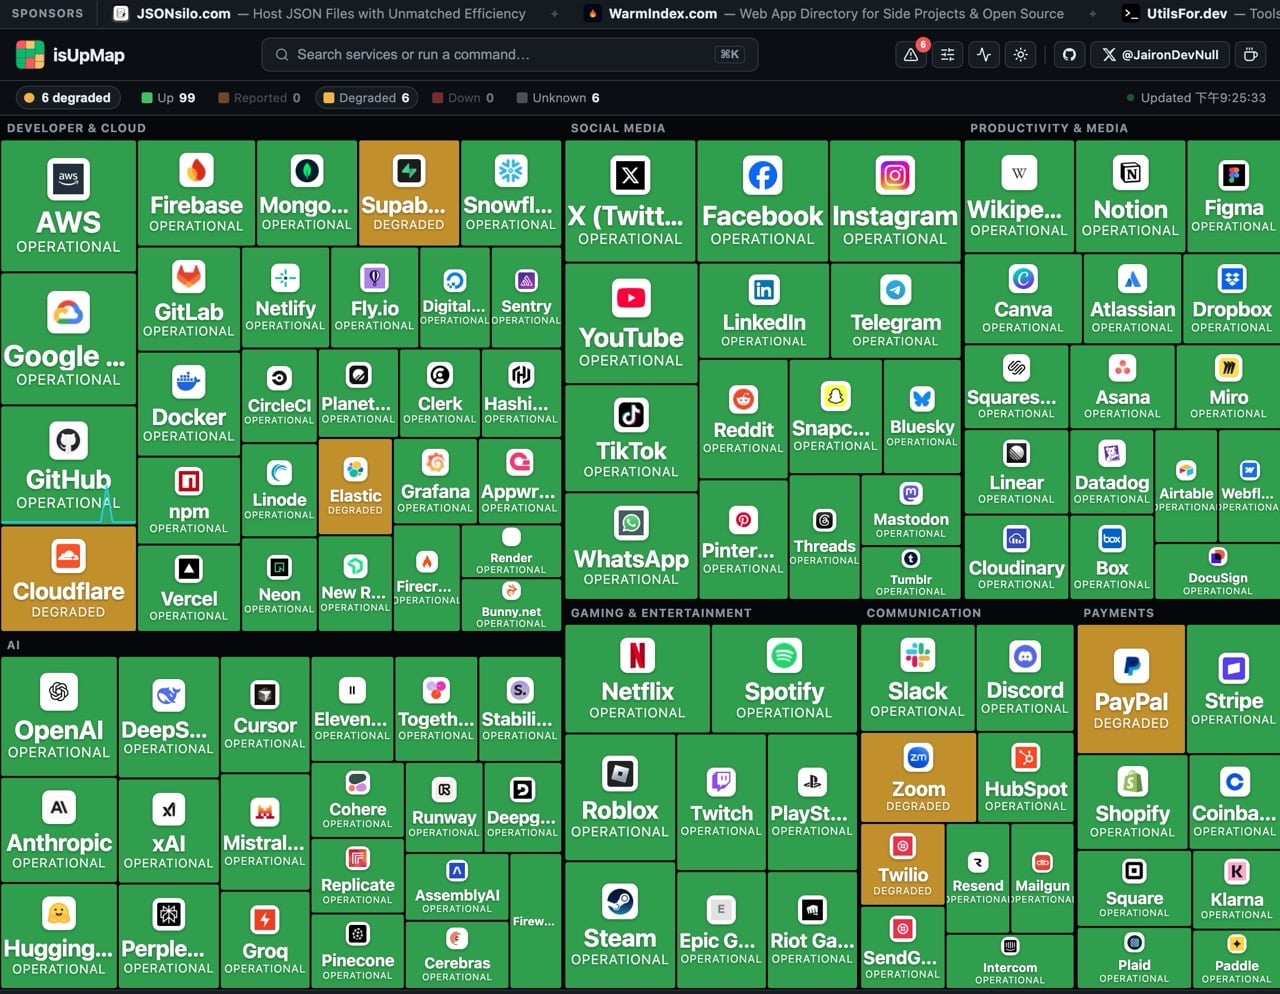
Task: Open the Hugging Face tile
Action: 59,936
